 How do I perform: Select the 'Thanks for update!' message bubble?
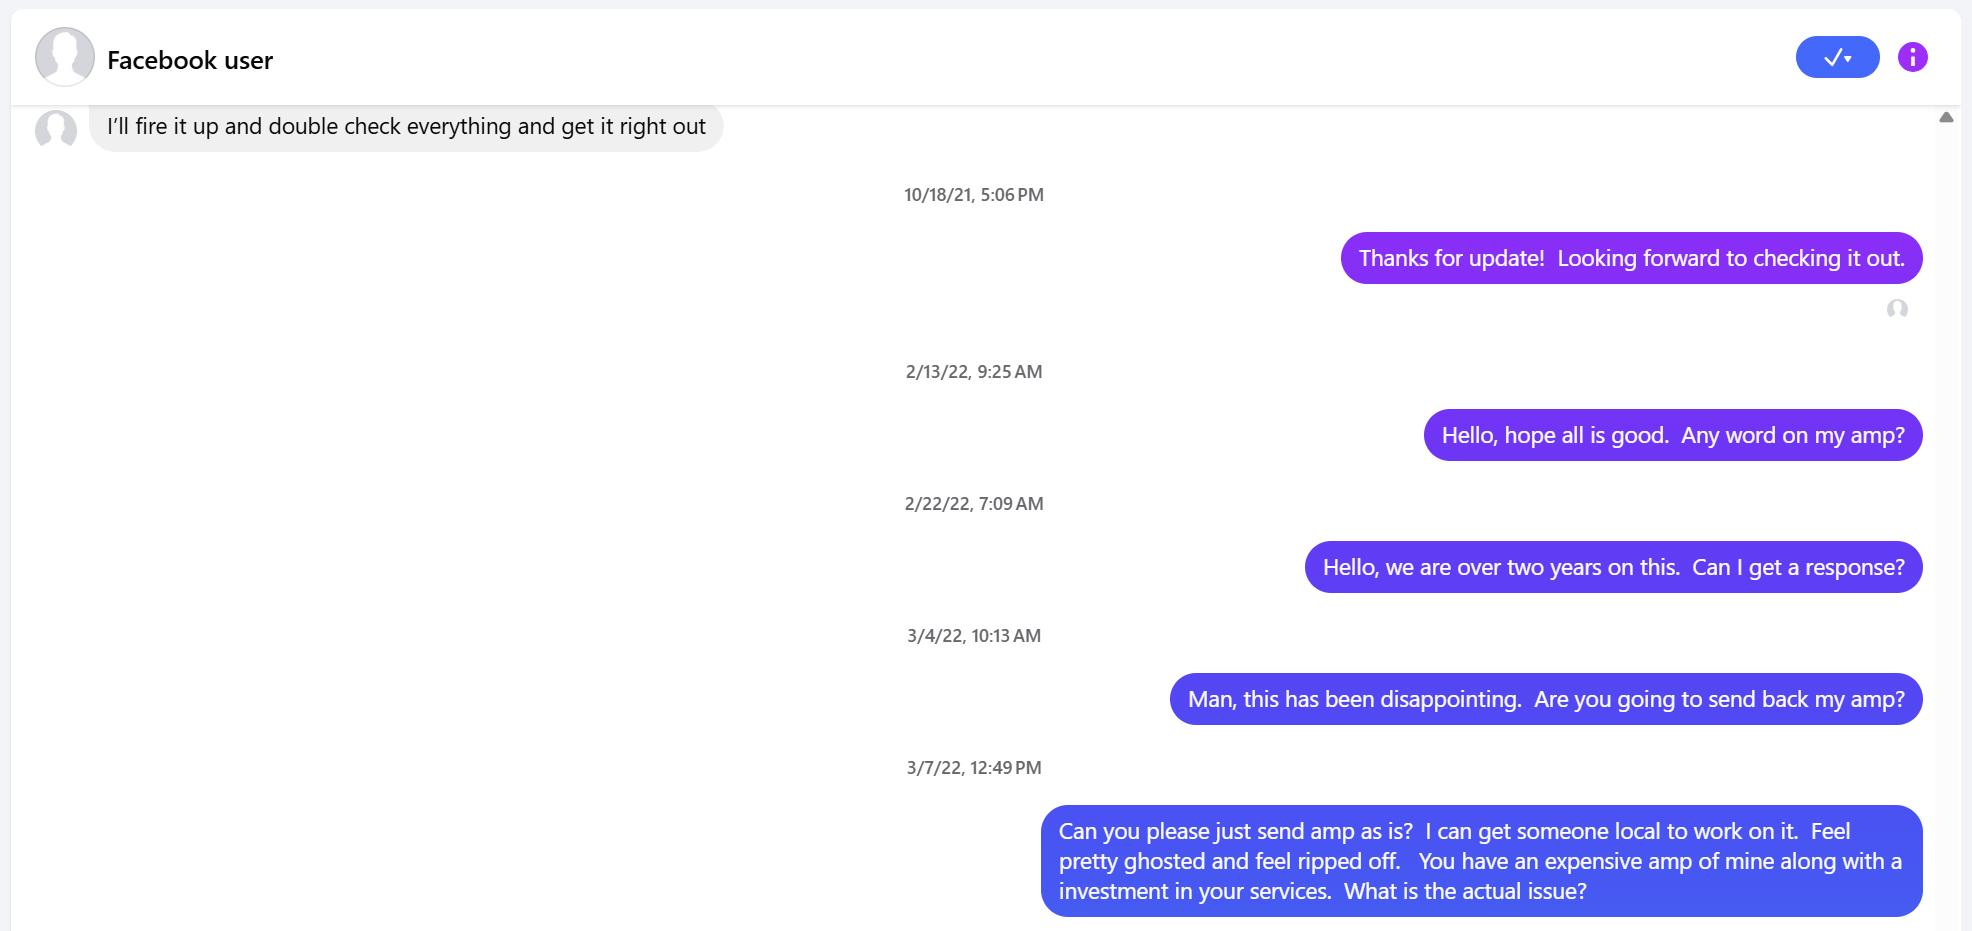[1631, 258]
